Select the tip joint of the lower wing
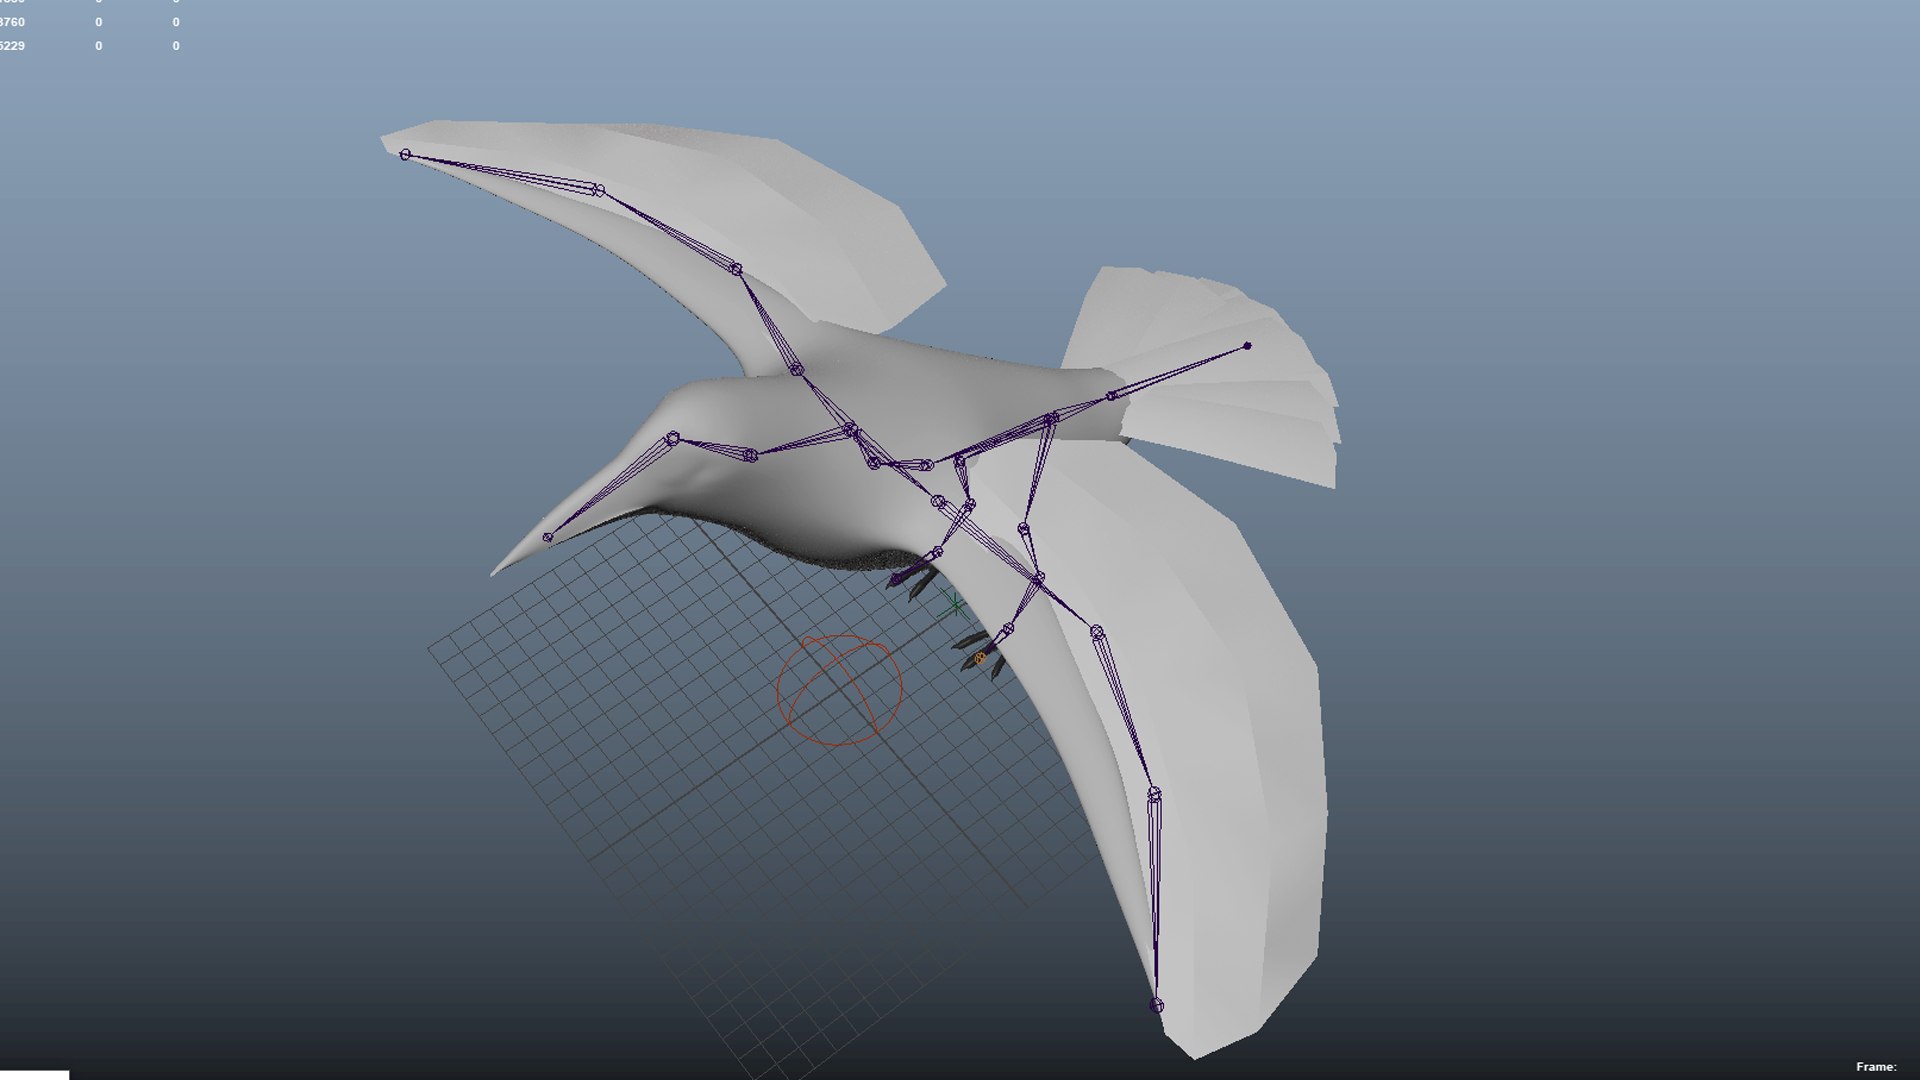Image resolution: width=1920 pixels, height=1080 pixels. [x=1157, y=1006]
